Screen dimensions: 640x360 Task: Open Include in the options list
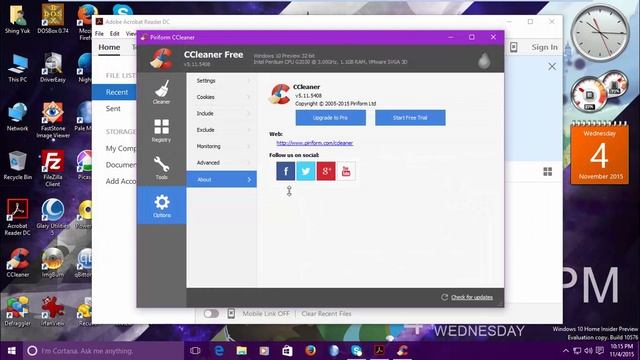pos(222,113)
